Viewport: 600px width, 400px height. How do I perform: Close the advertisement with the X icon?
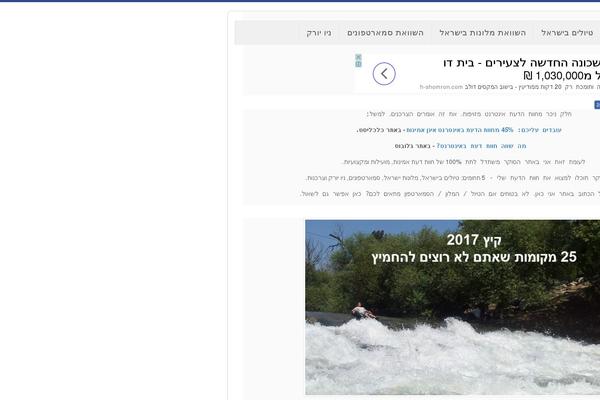(x=358, y=57)
